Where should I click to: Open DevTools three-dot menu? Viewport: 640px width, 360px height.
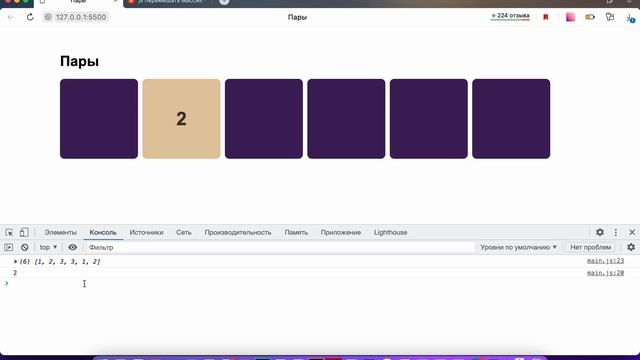616,232
